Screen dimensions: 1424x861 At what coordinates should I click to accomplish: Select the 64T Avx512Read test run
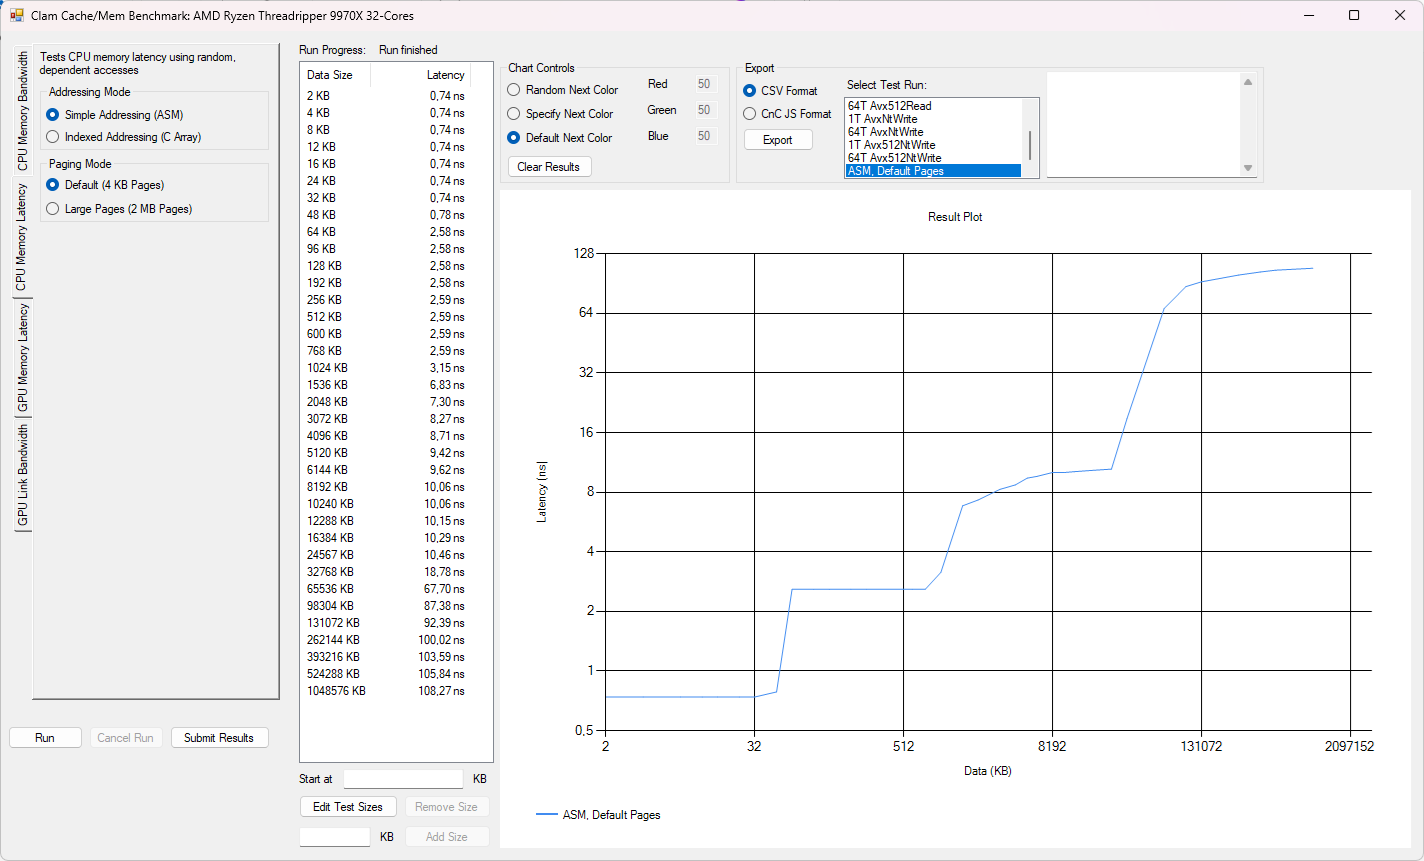[x=933, y=106]
